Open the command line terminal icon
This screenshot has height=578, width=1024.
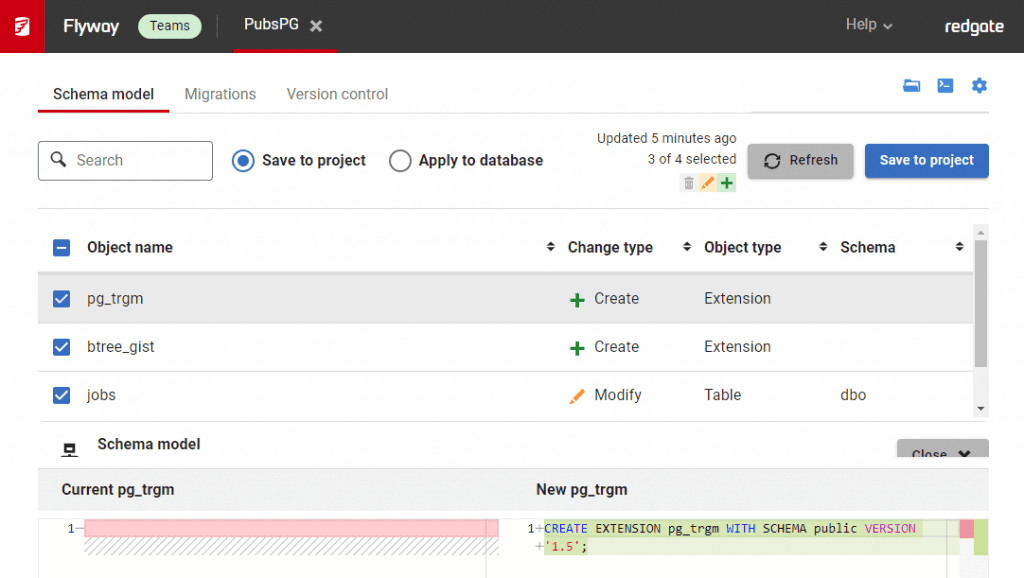tap(945, 86)
